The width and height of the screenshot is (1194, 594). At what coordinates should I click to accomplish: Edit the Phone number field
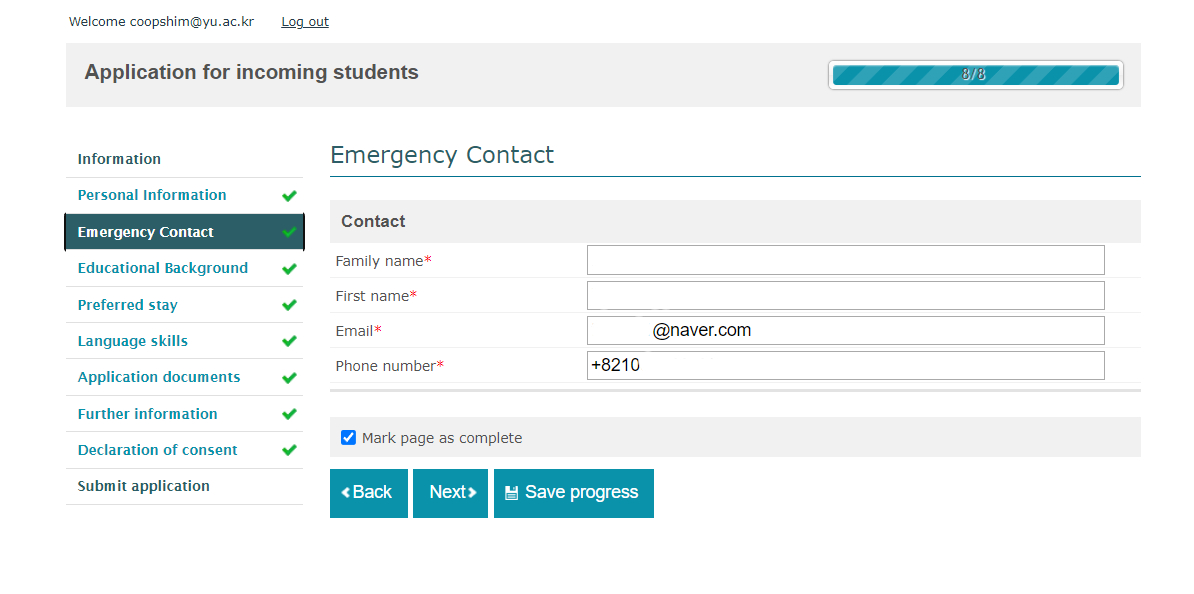(x=845, y=366)
